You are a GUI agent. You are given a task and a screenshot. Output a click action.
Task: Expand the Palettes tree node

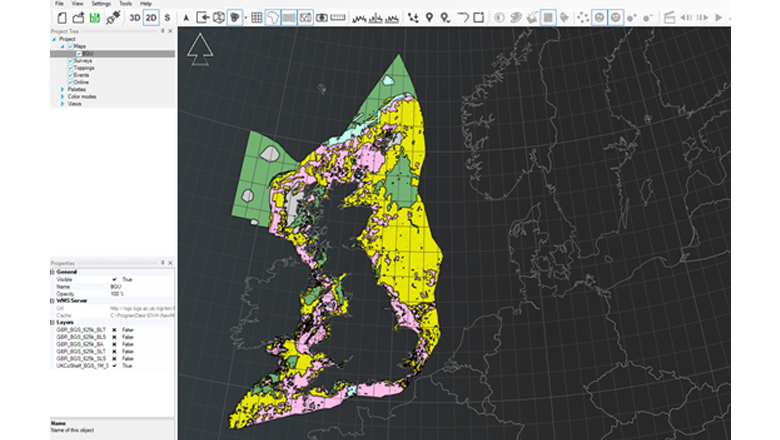coord(62,89)
